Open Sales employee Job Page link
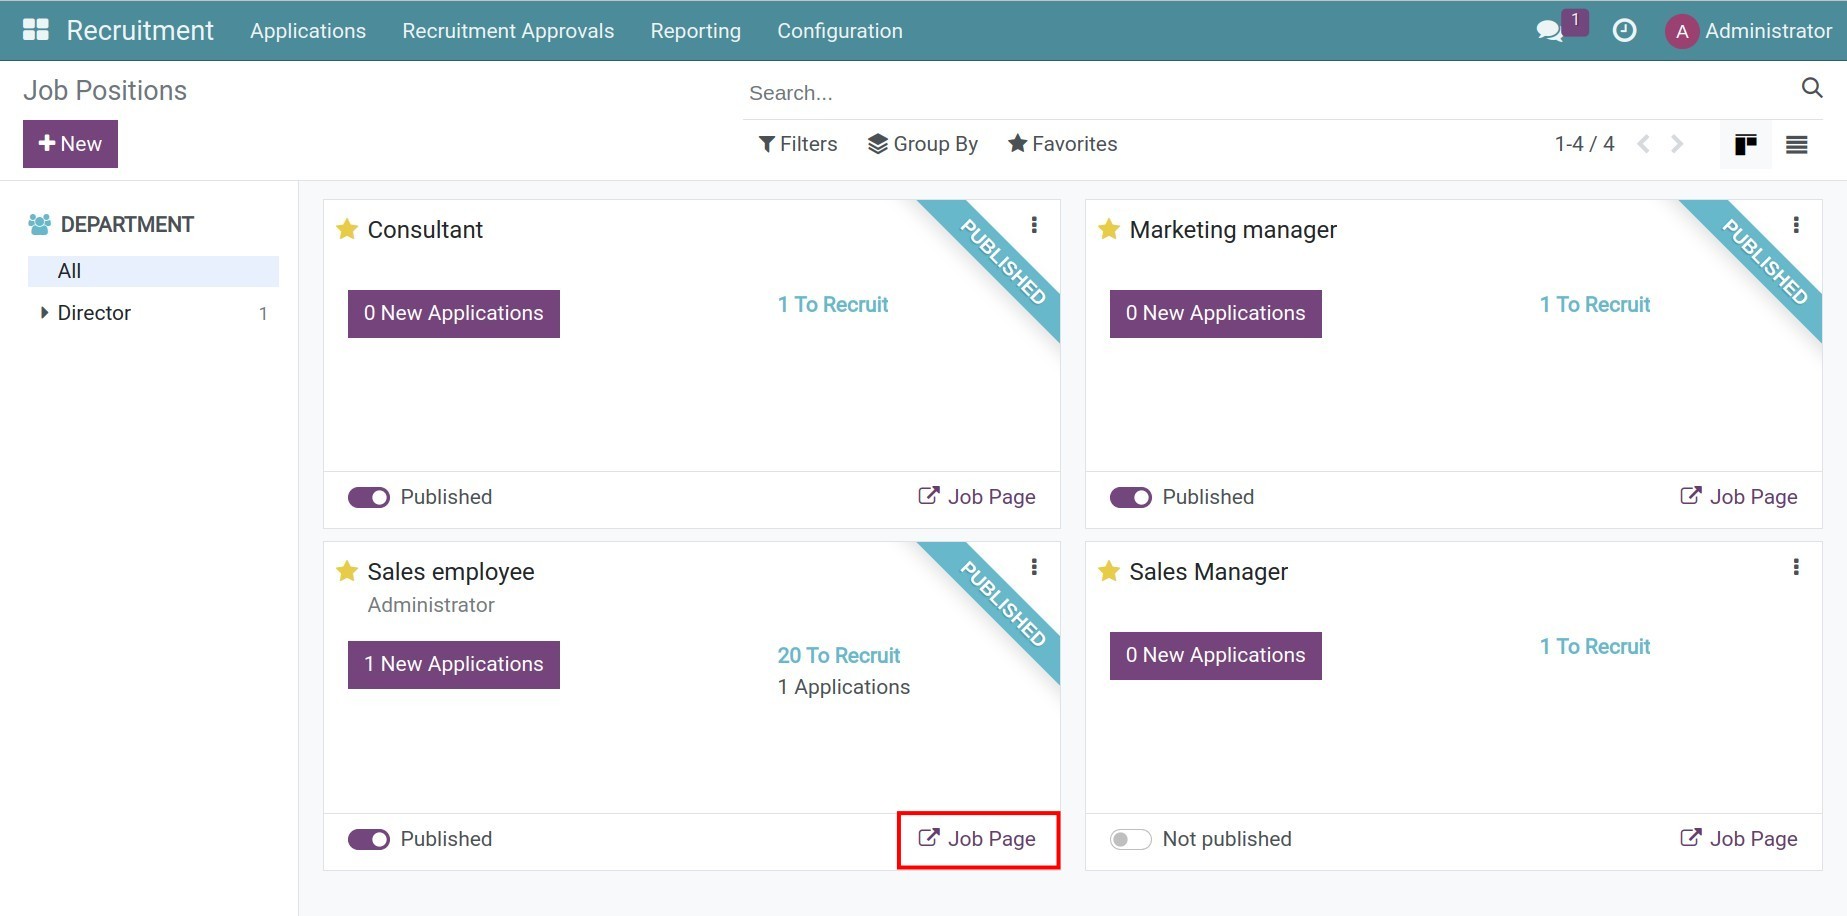The height and width of the screenshot is (916, 1847). 977,839
